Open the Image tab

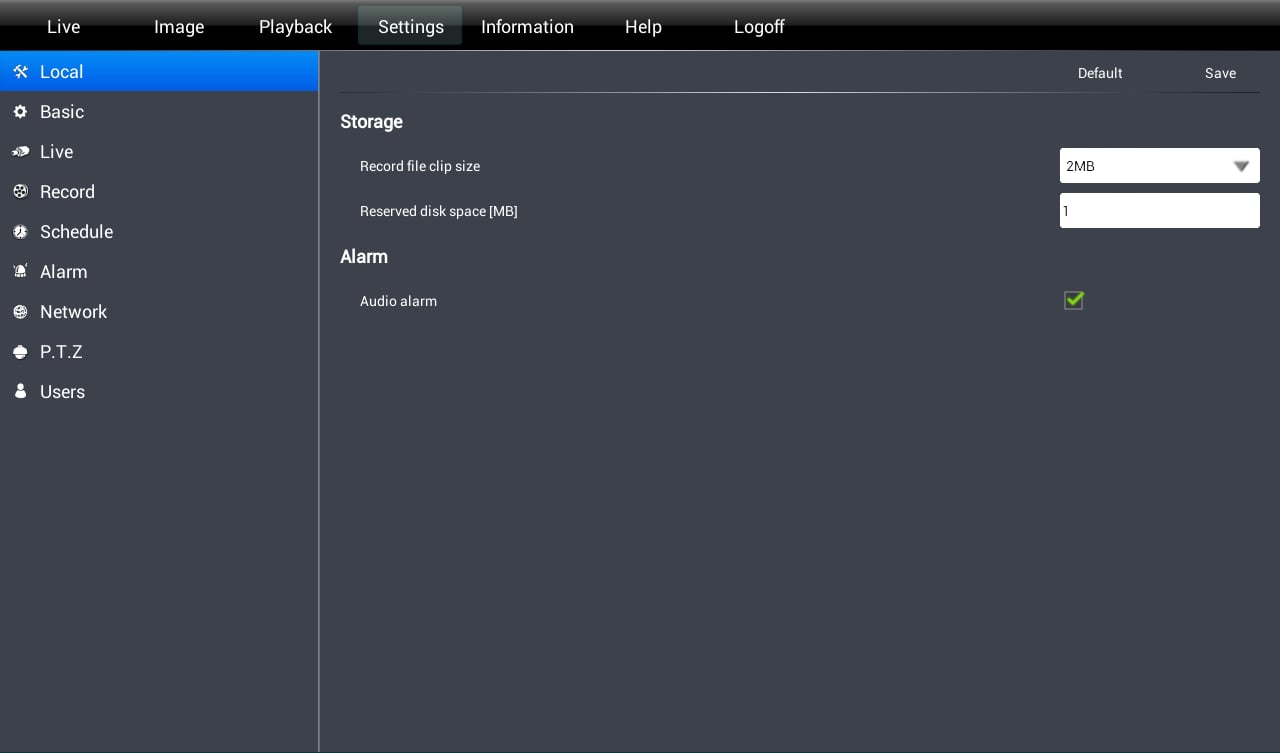179,27
